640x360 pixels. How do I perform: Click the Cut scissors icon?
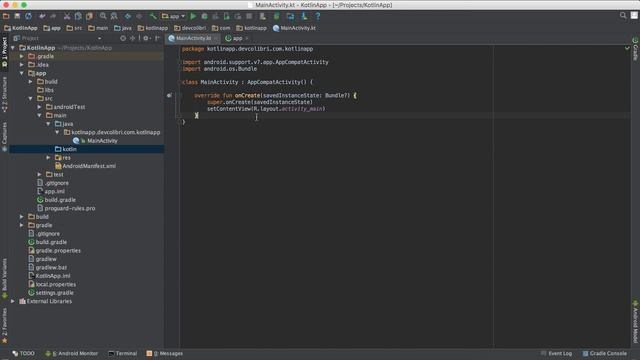67,16
